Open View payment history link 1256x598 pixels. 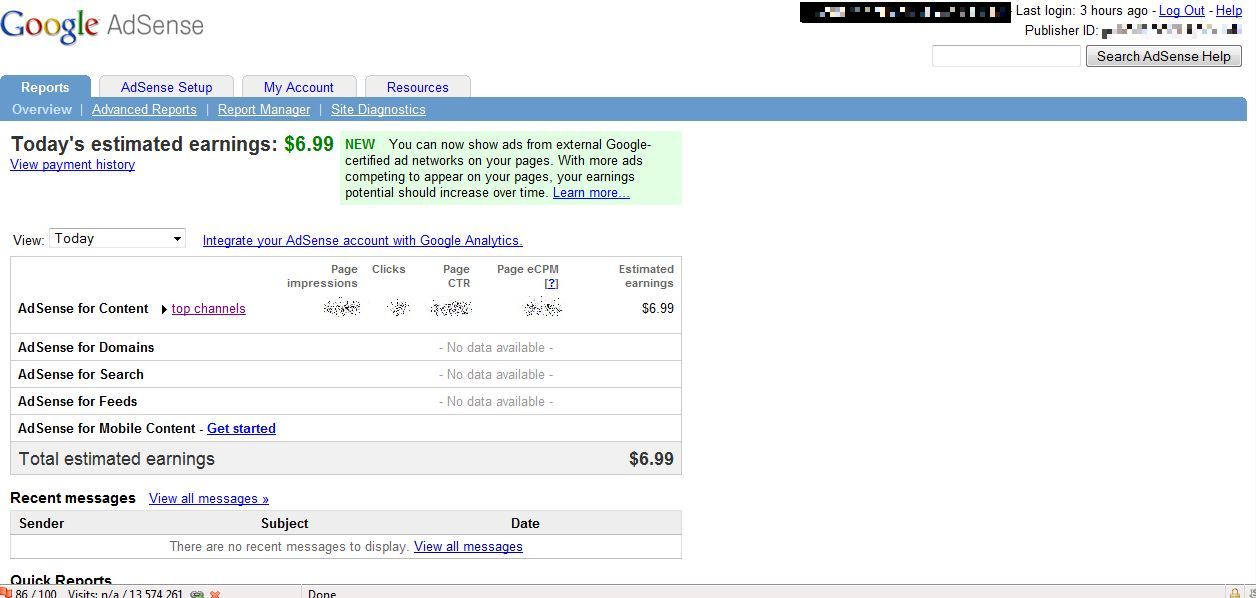(72, 164)
